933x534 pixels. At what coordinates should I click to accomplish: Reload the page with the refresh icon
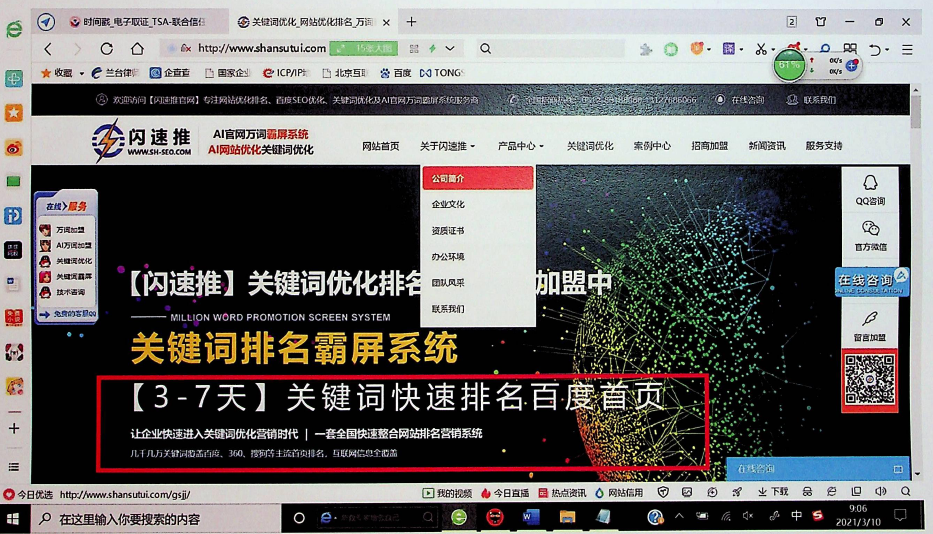pos(107,49)
